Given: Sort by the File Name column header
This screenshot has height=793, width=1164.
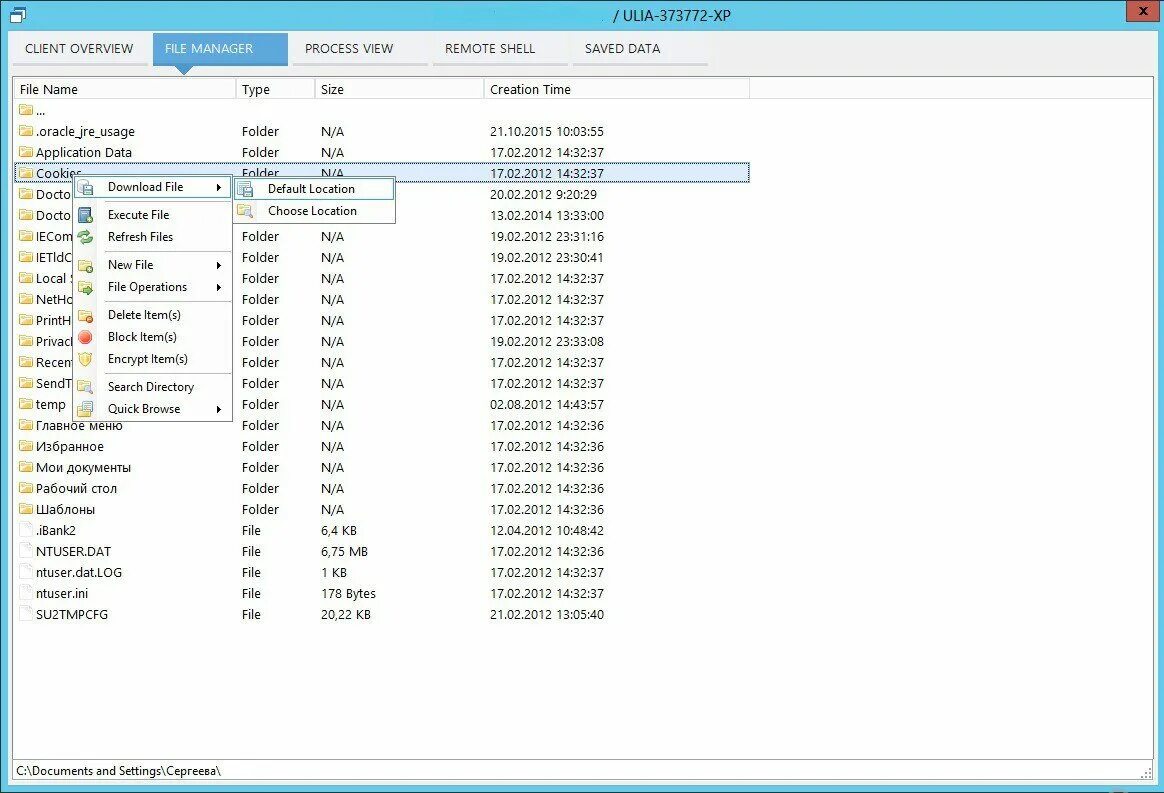Looking at the screenshot, I should (x=125, y=89).
